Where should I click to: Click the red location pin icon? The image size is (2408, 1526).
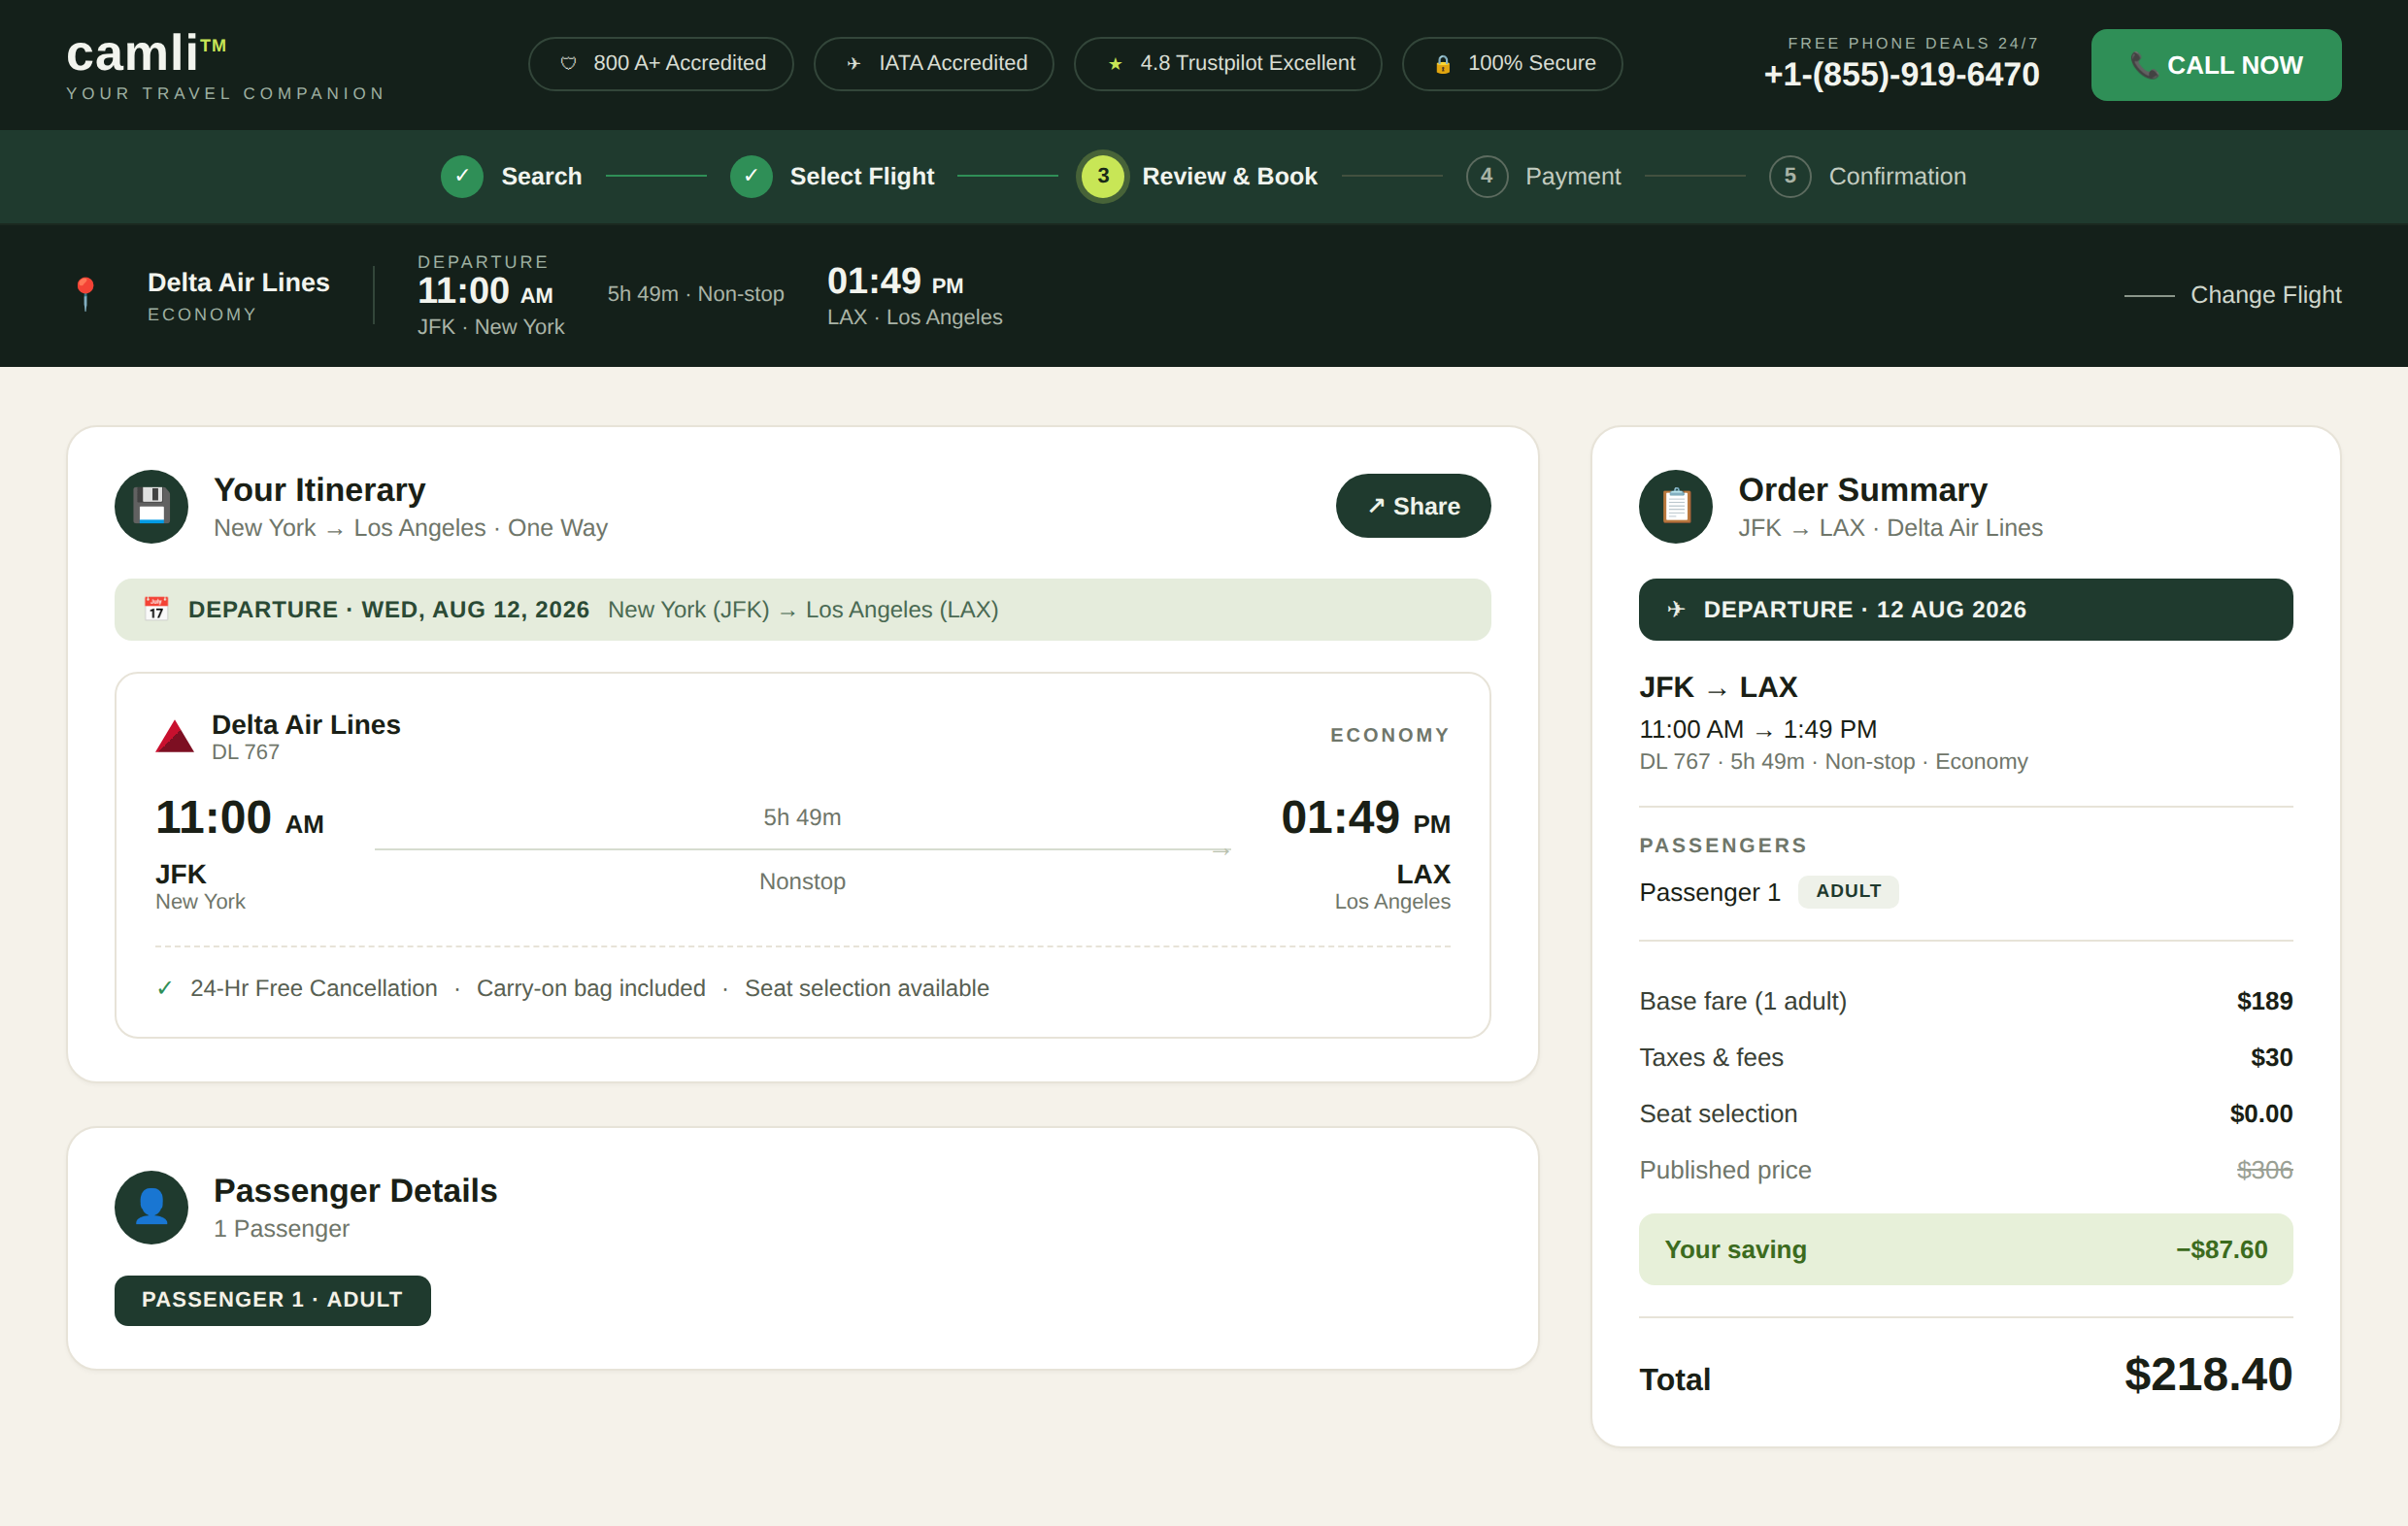(86, 294)
